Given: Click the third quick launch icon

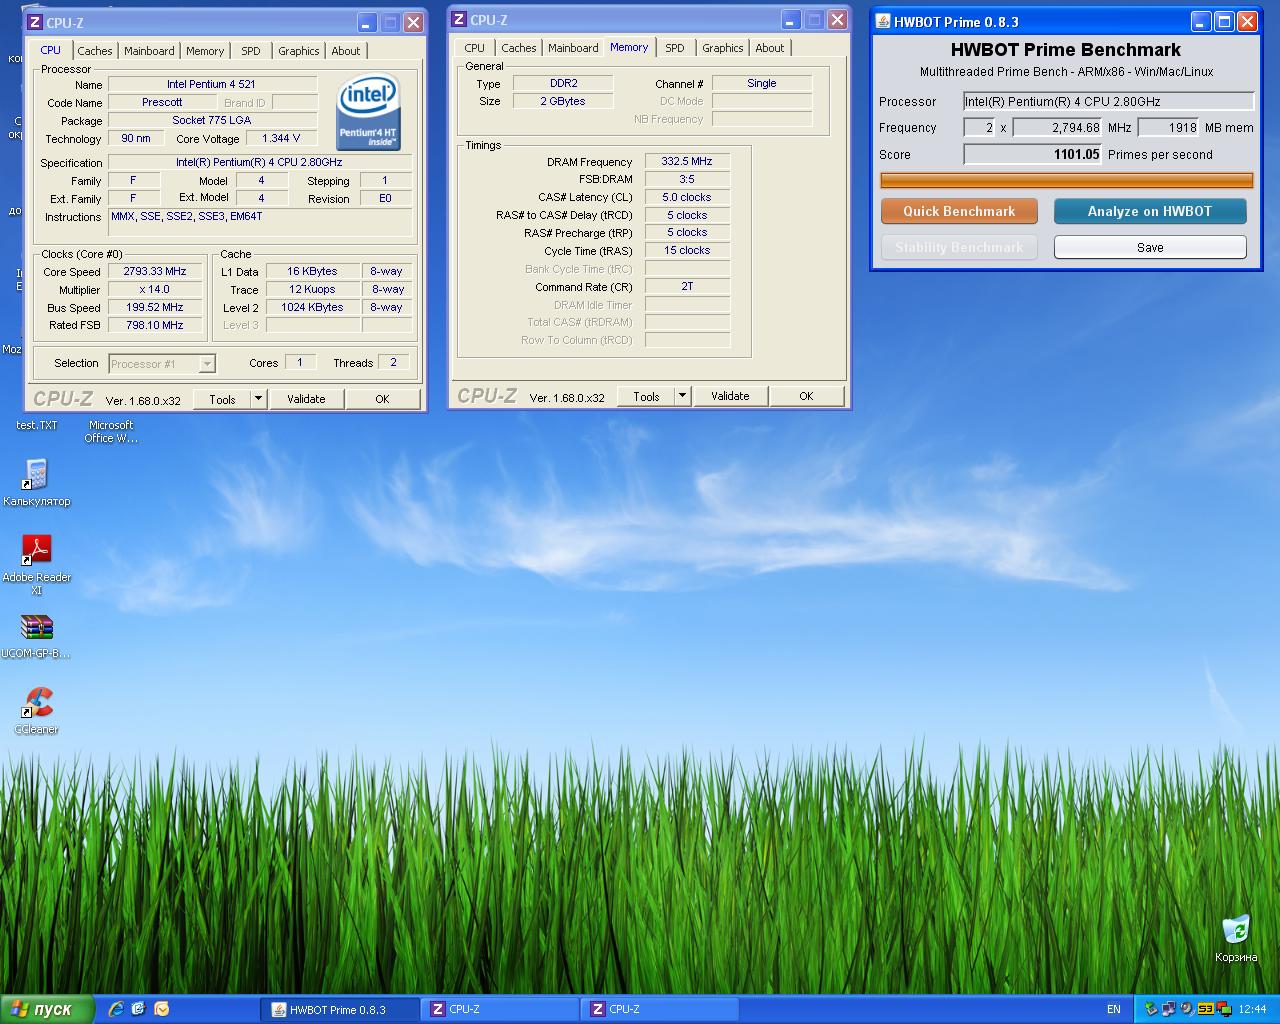Looking at the screenshot, I should 161,1009.
